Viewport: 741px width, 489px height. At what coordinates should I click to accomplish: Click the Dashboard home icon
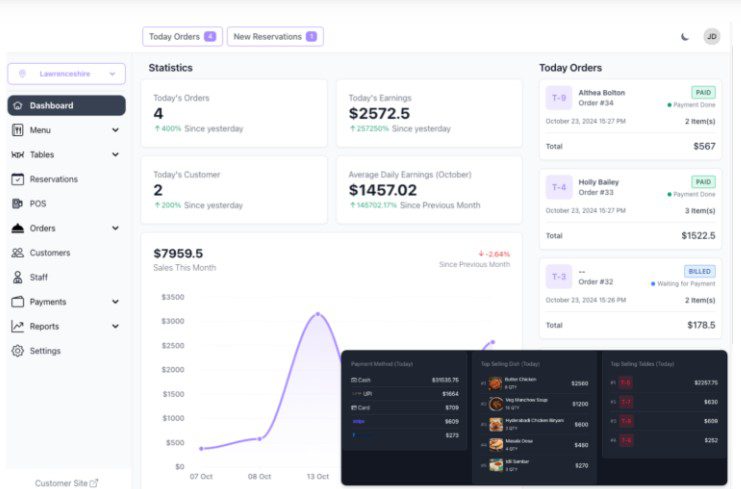point(18,106)
